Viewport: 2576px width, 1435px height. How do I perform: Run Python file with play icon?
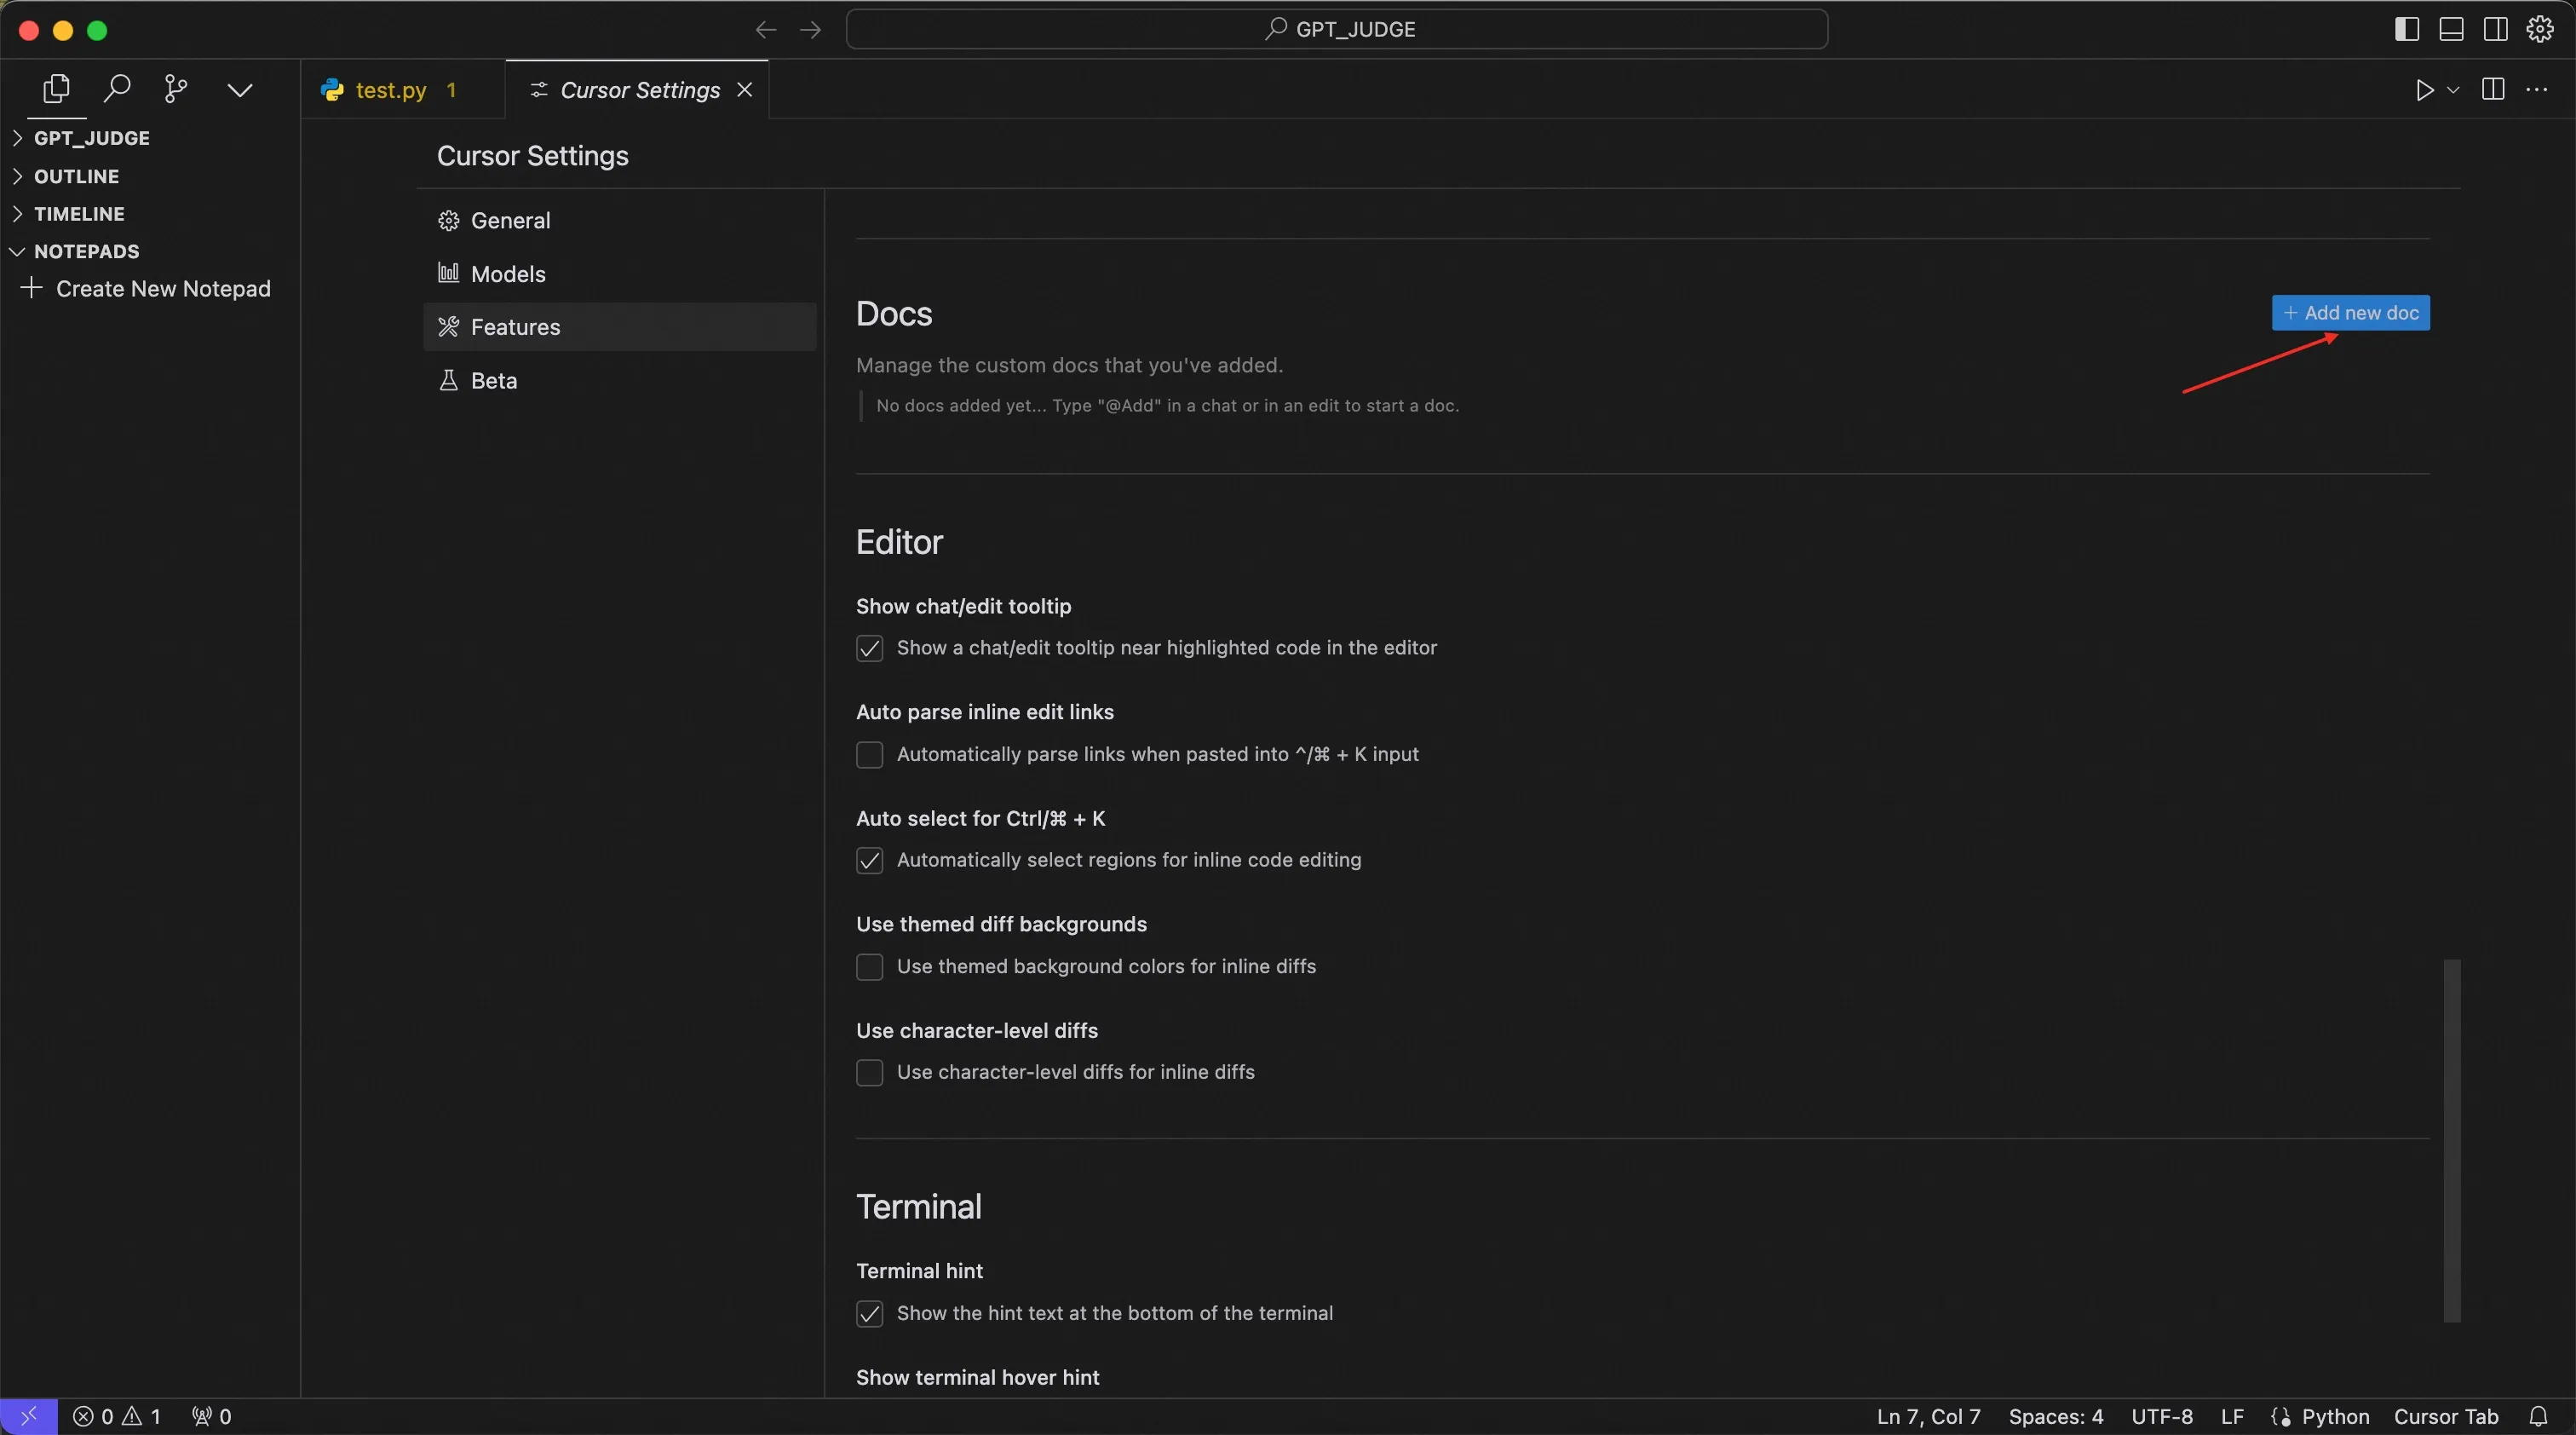click(2424, 90)
